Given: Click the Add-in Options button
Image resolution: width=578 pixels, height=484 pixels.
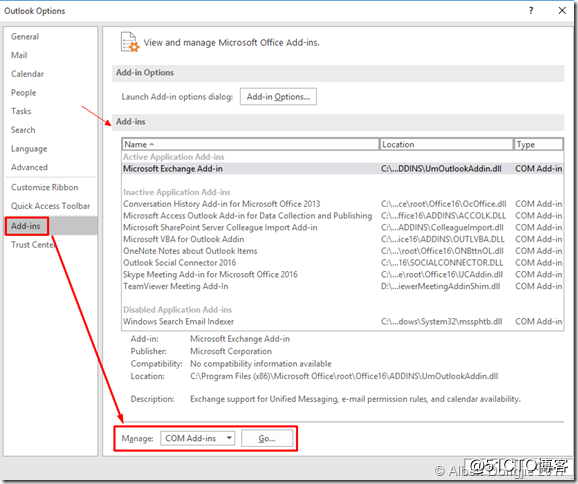Looking at the screenshot, I should click(x=278, y=97).
